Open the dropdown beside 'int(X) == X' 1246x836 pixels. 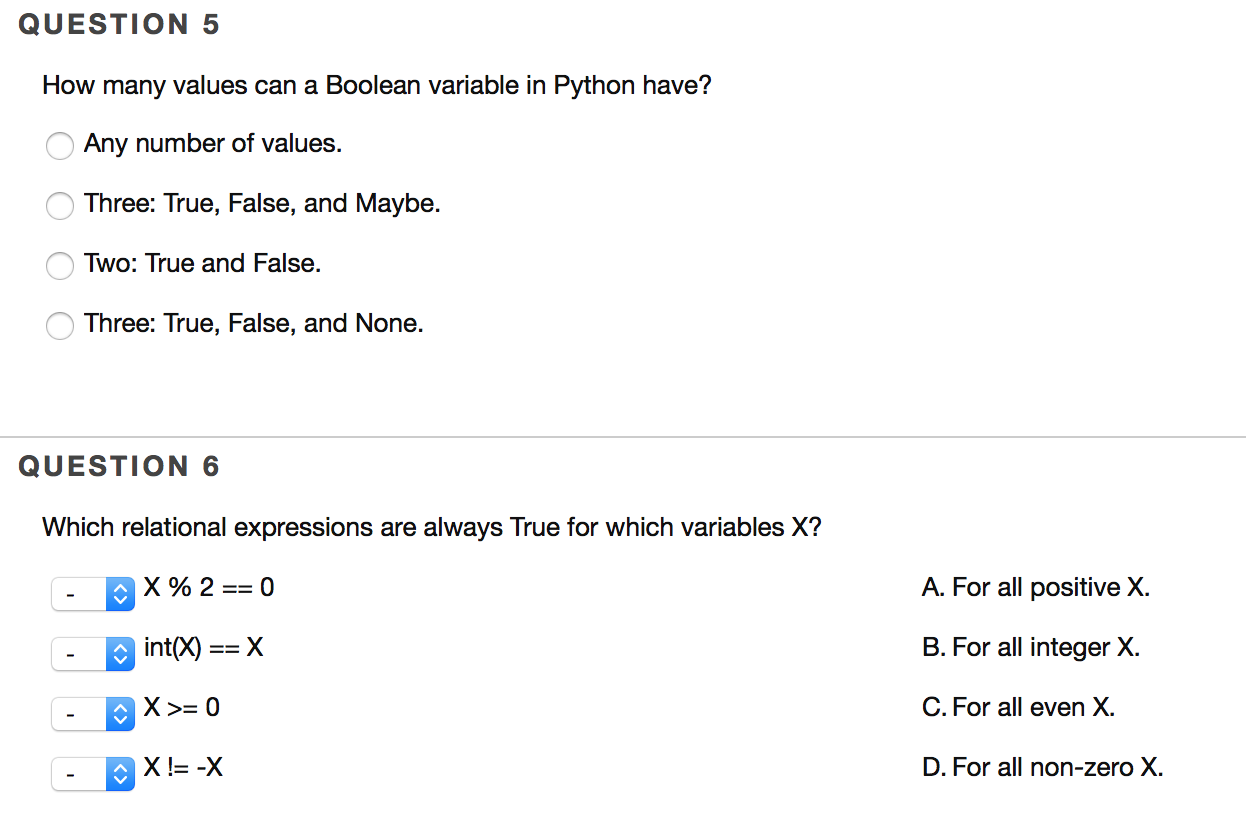tap(93, 653)
